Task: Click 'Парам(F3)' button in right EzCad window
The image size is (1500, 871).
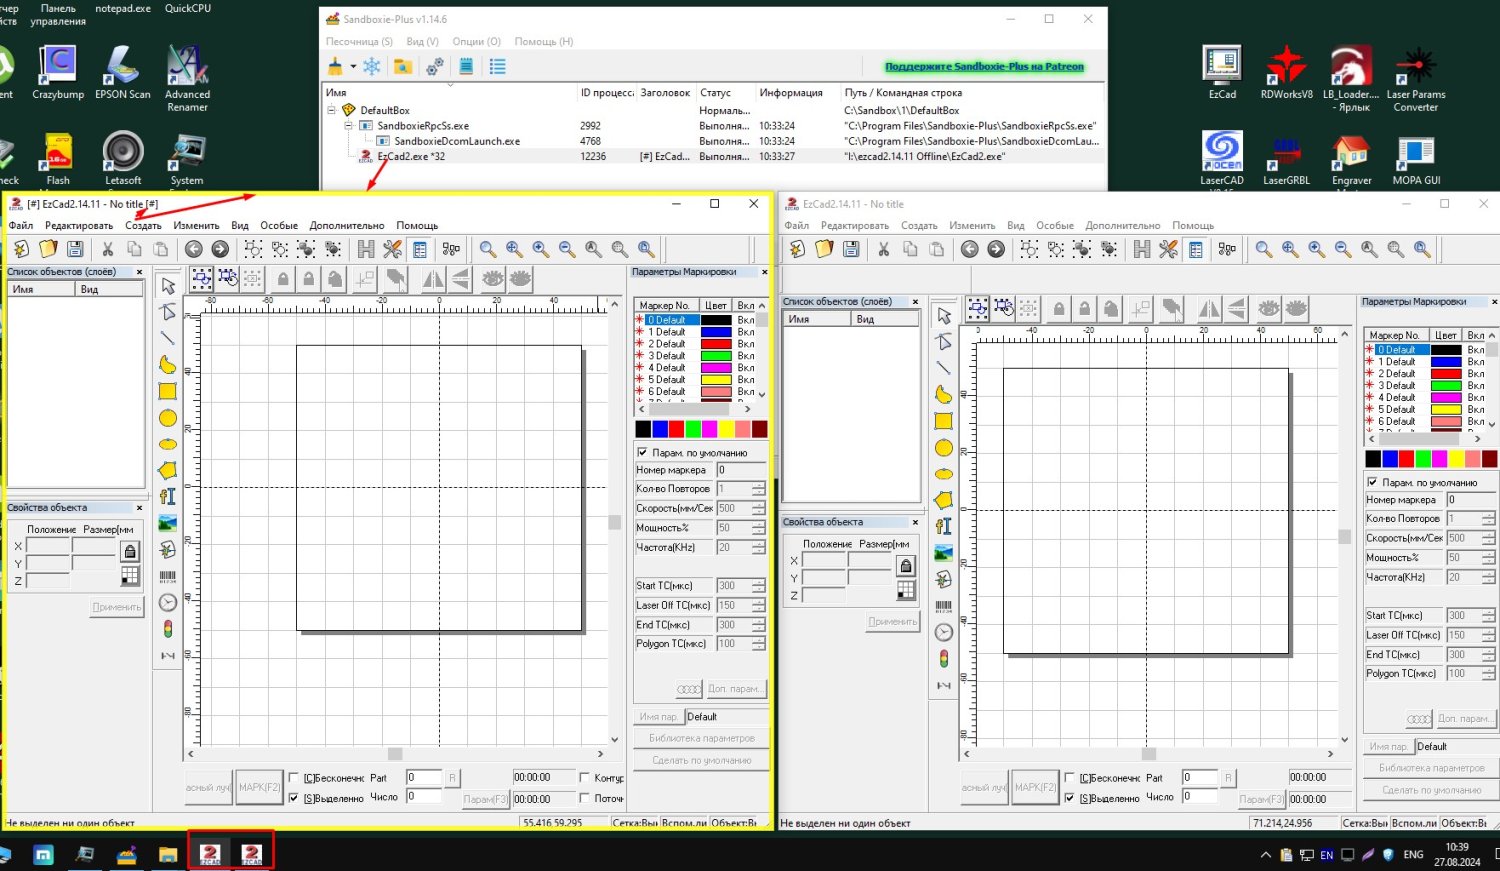Action: click(x=1261, y=799)
